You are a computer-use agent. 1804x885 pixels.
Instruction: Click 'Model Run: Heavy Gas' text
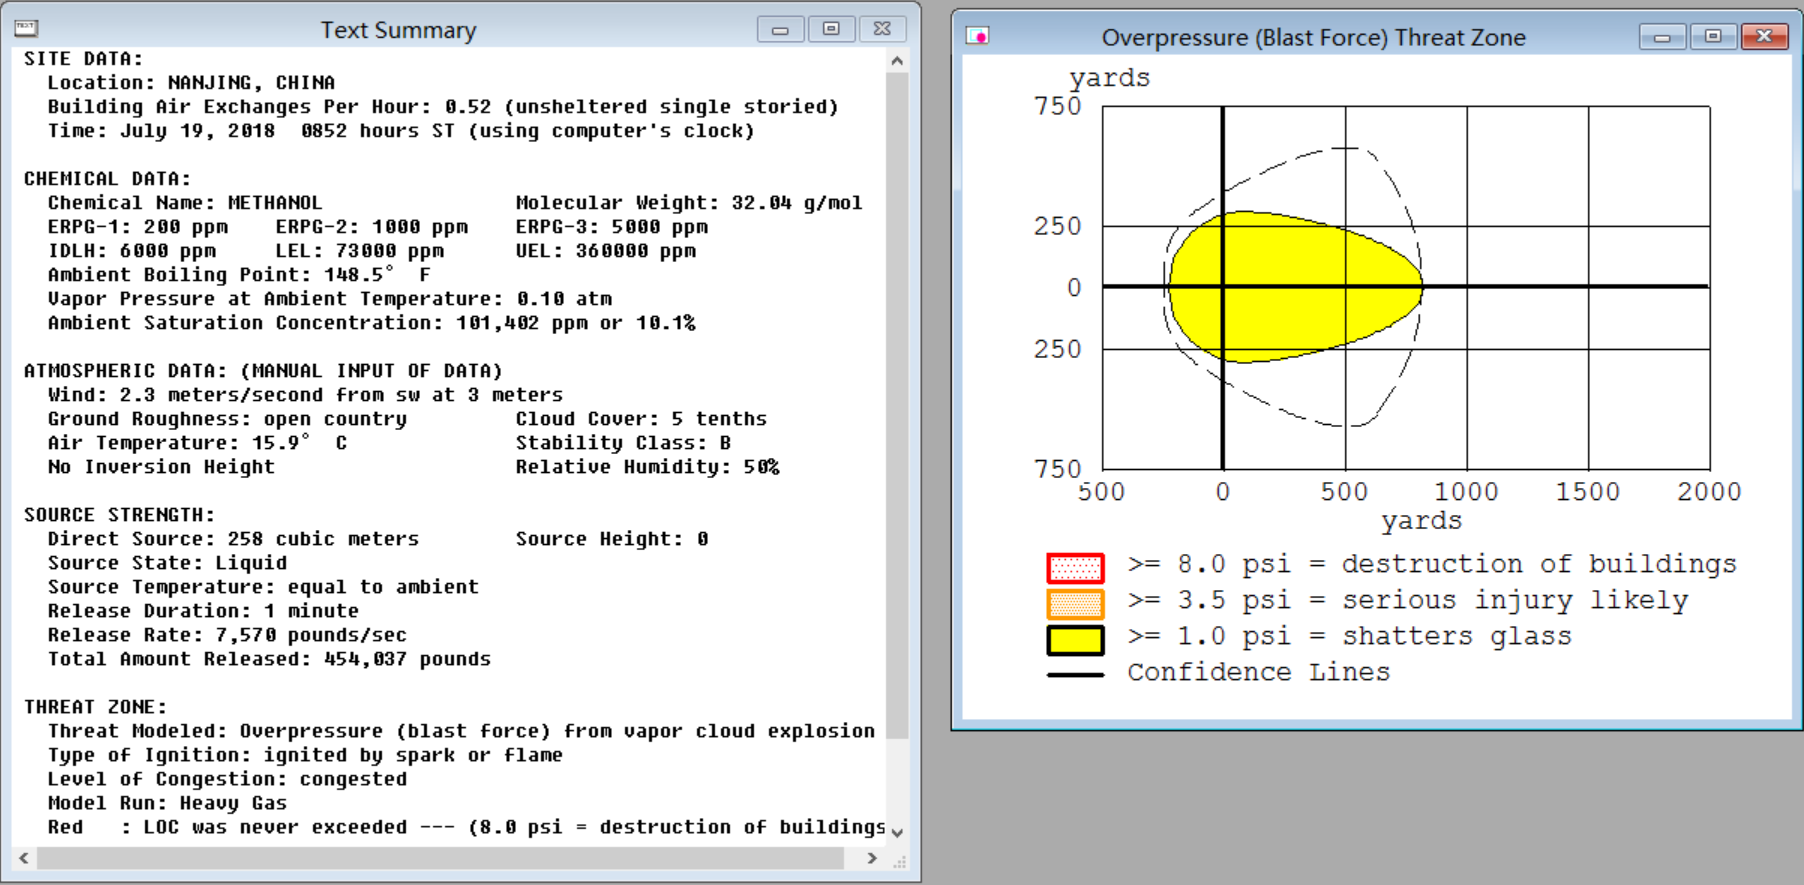(167, 803)
